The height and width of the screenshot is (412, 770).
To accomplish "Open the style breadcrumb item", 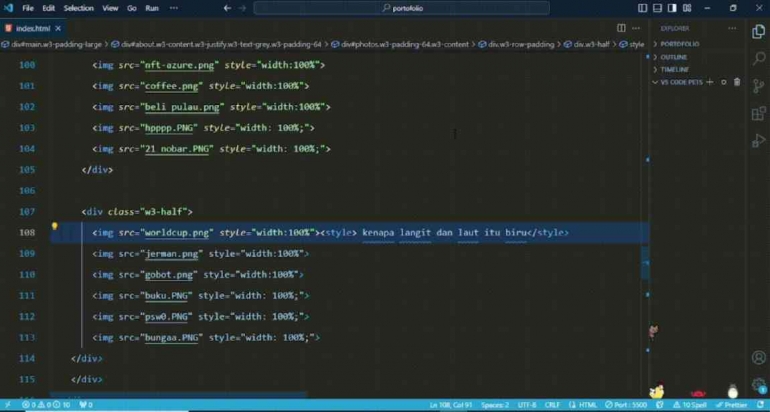I will [x=632, y=44].
